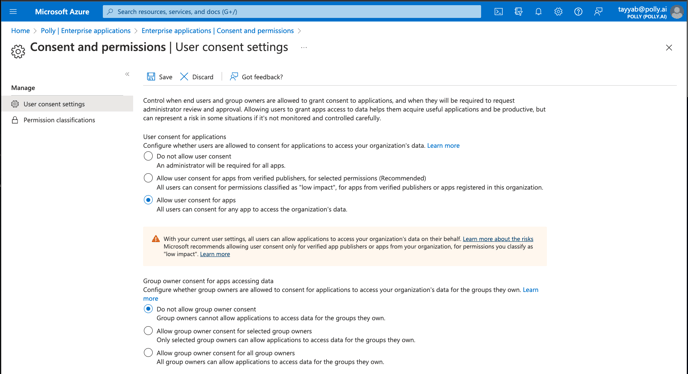Click the last breadcrumb chevron after Consent and permissions
Screen dimensions: 688x374
point(300,31)
